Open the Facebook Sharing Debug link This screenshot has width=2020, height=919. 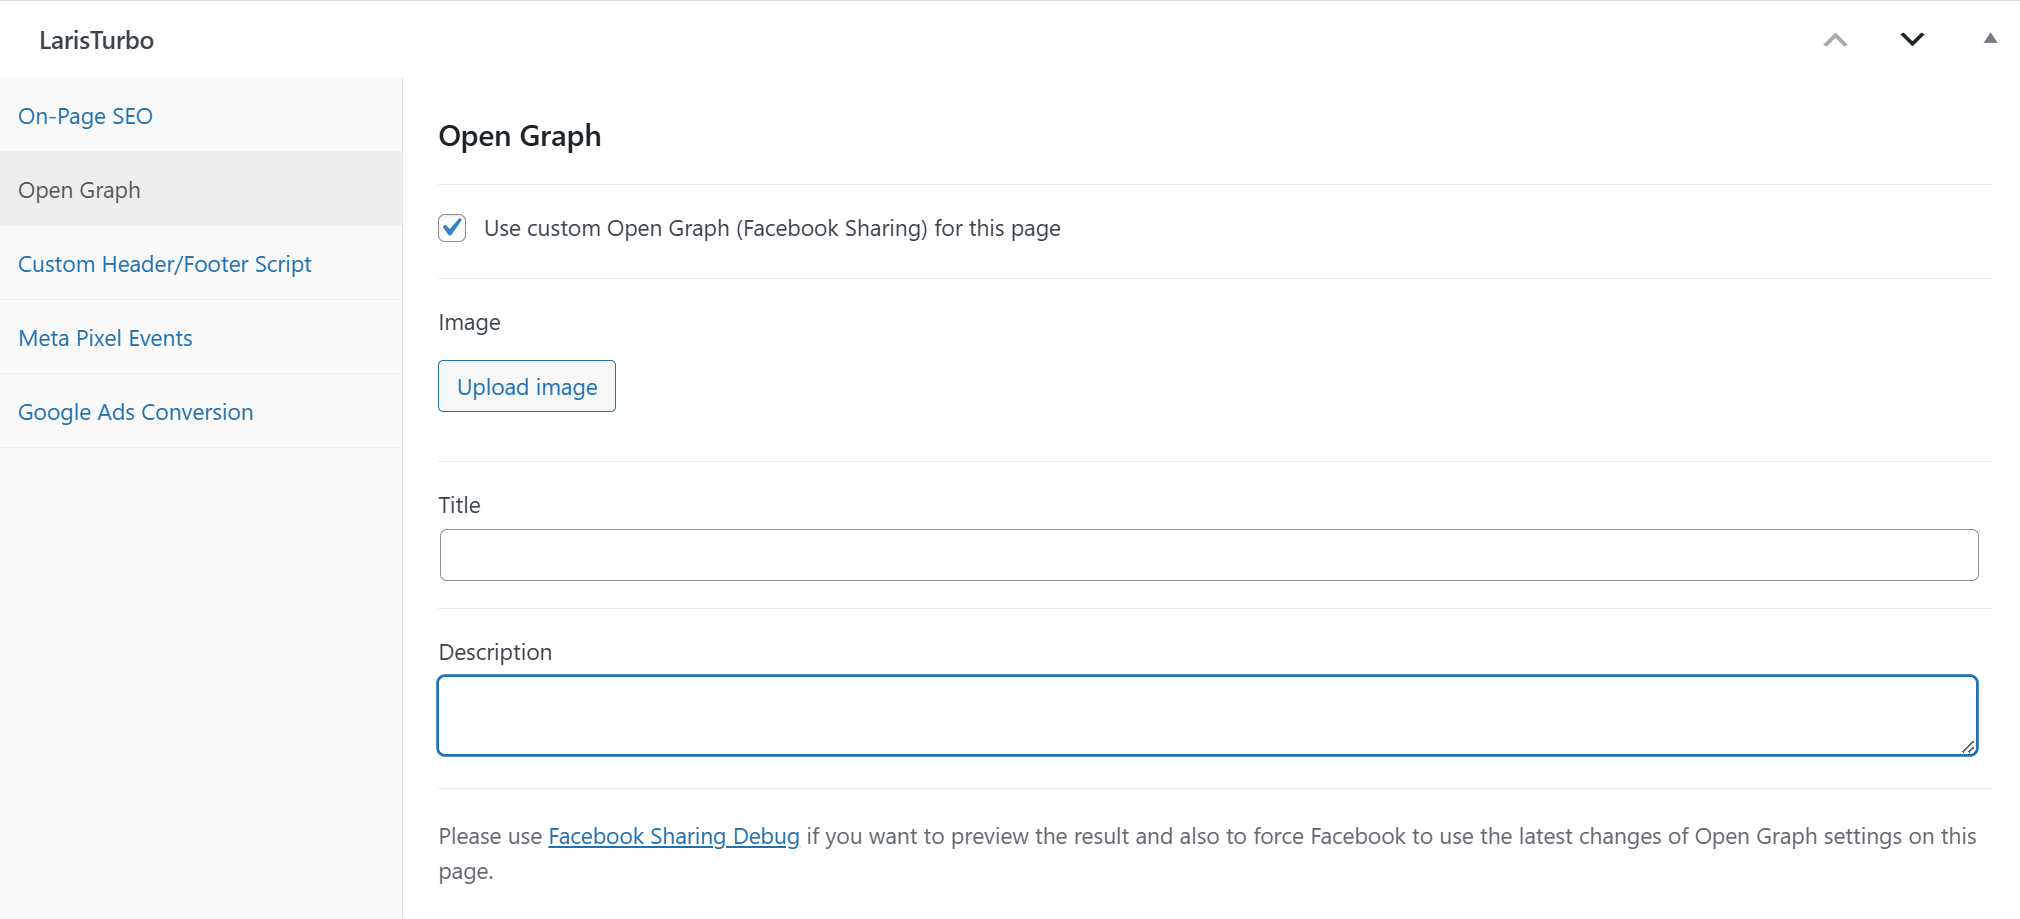(x=673, y=836)
